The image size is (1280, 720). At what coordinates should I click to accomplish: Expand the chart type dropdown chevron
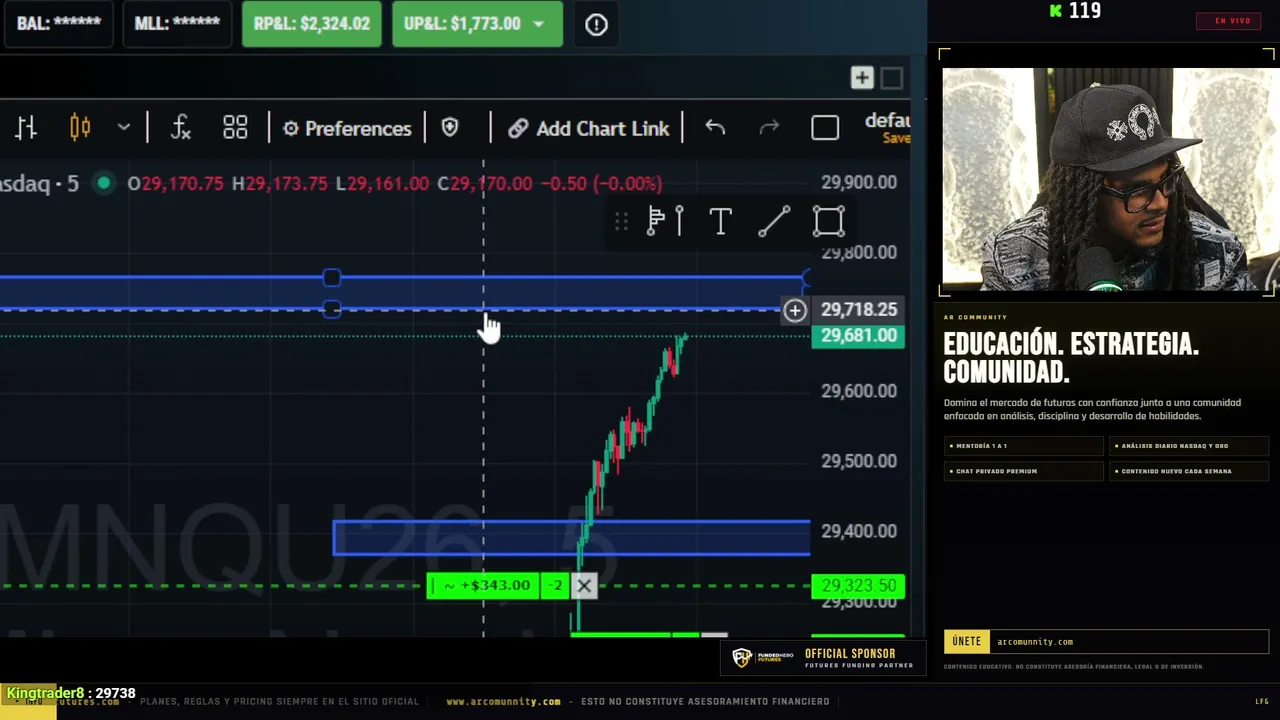[124, 128]
